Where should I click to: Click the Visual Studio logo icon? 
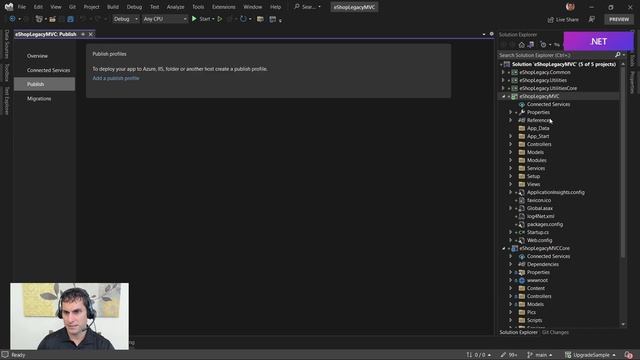tap(9, 7)
